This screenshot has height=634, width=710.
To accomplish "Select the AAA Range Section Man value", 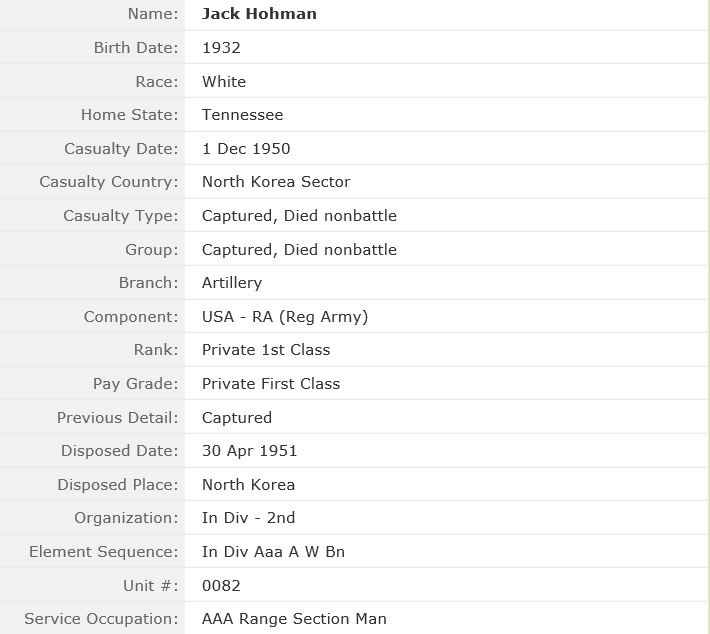I will coord(294,619).
